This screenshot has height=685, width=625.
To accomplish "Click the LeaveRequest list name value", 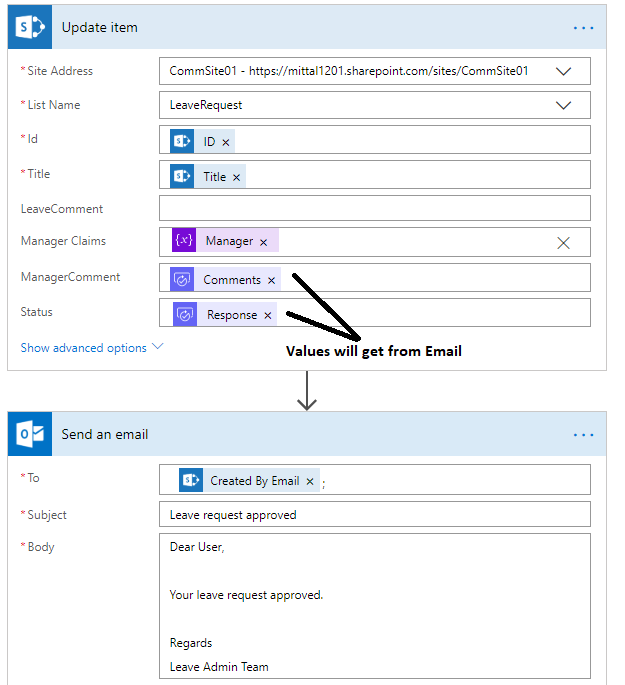I will pos(206,105).
